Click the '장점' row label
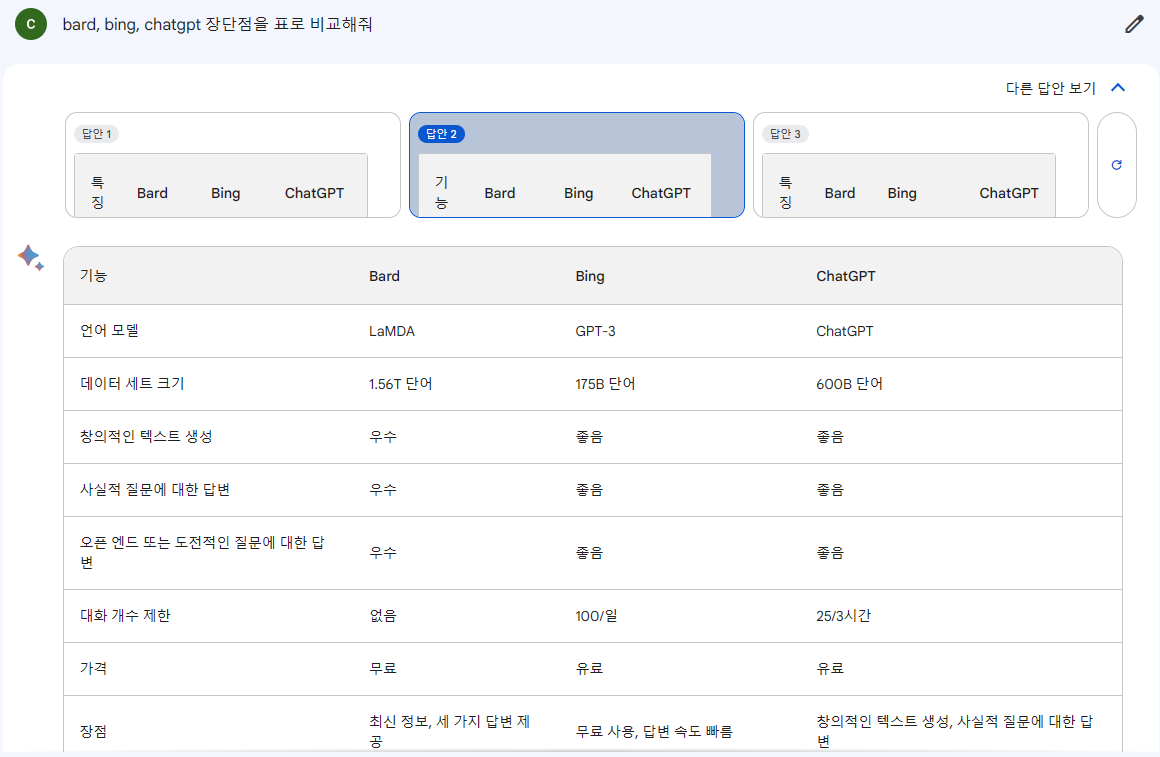 93,731
